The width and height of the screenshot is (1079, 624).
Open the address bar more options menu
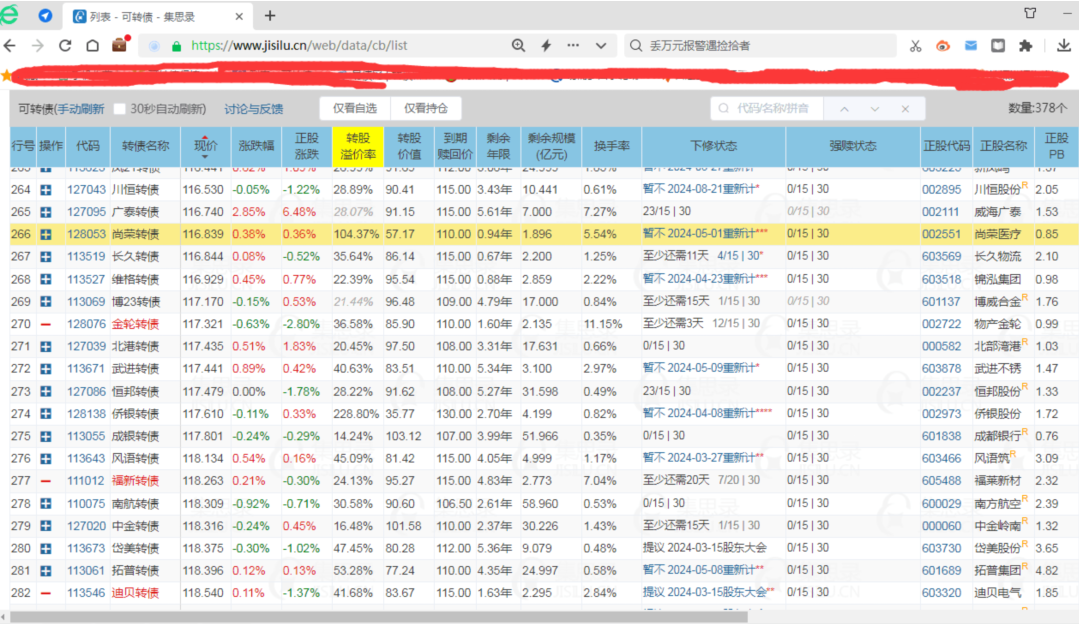pyautogui.click(x=573, y=46)
